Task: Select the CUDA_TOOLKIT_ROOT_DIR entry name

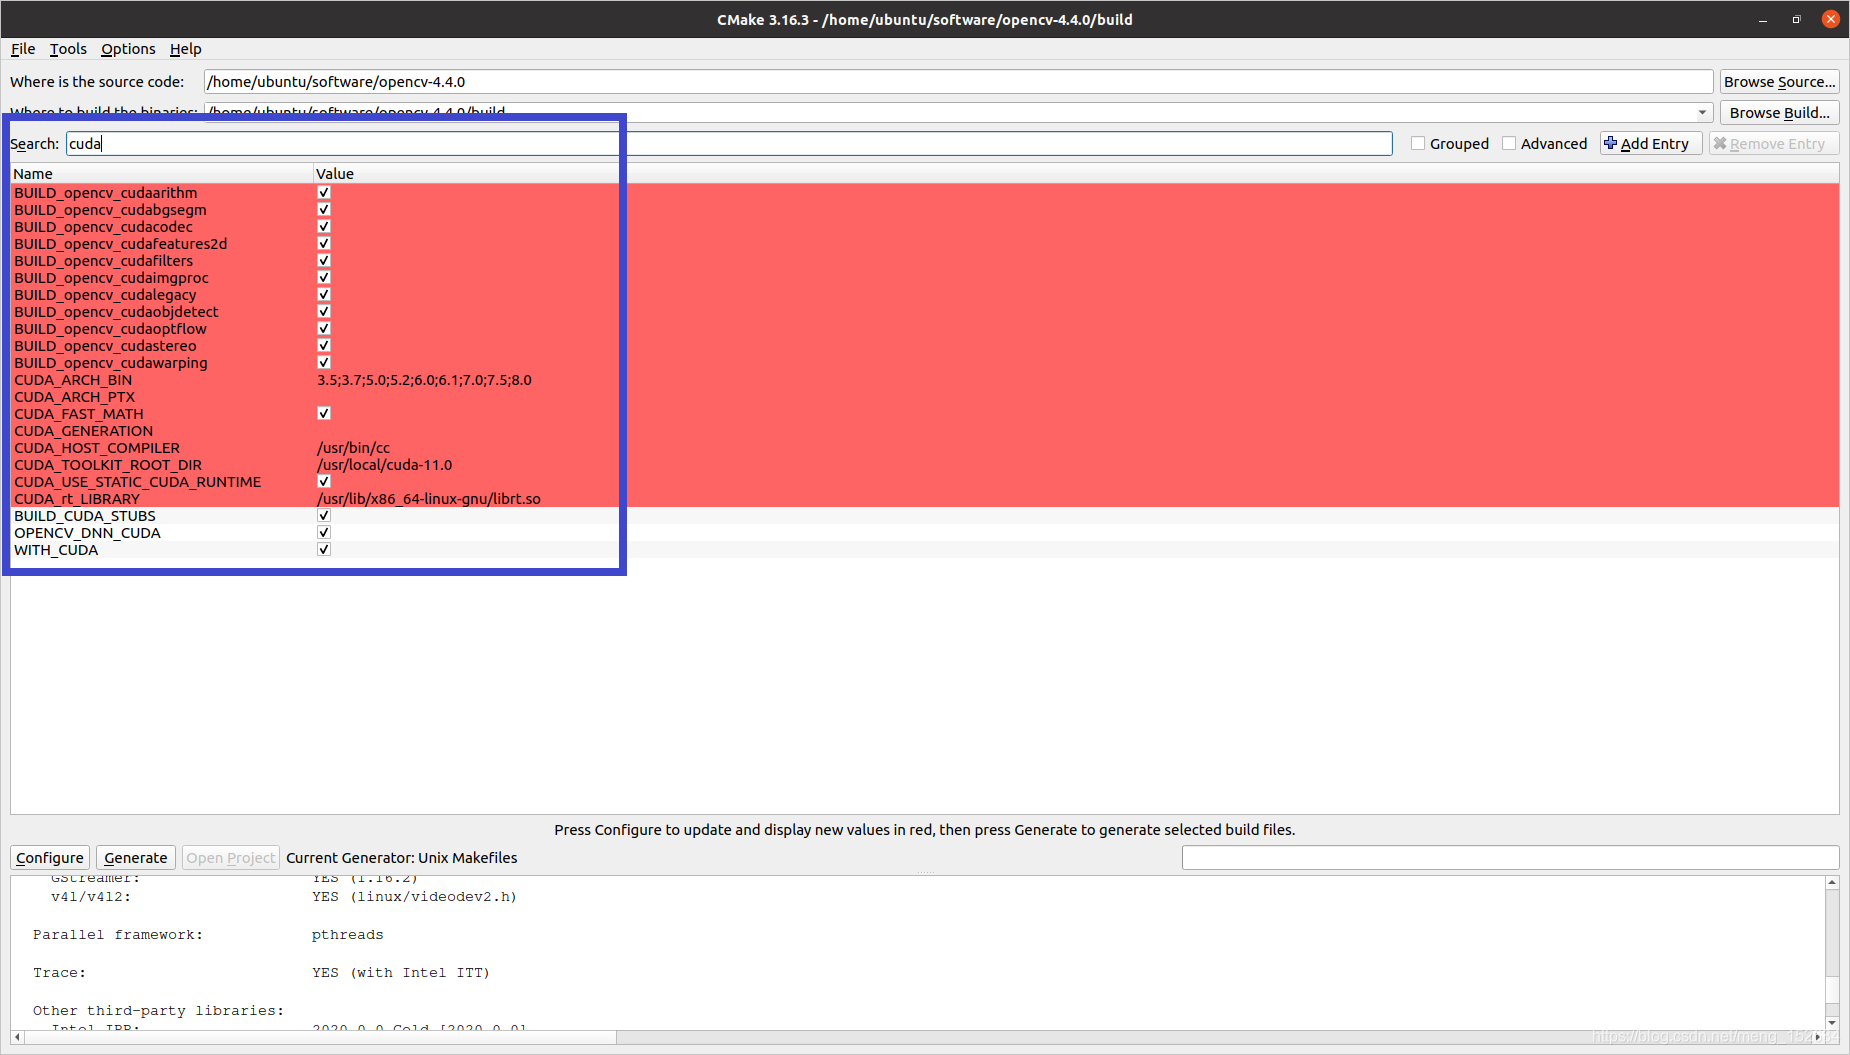Action: [x=108, y=465]
